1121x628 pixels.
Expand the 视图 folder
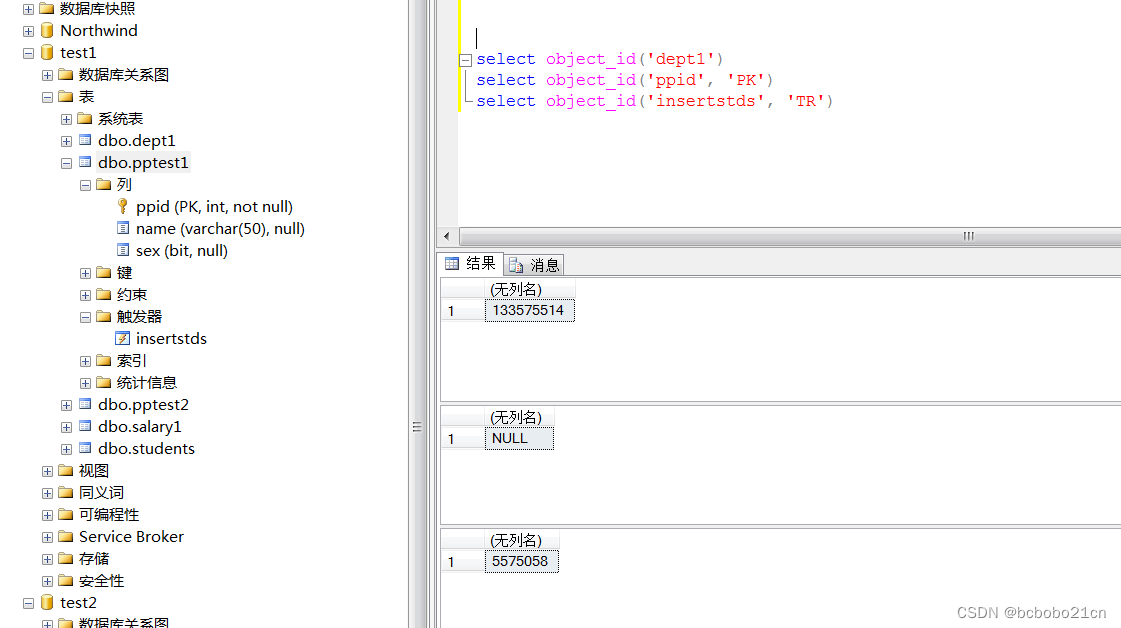click(x=47, y=470)
